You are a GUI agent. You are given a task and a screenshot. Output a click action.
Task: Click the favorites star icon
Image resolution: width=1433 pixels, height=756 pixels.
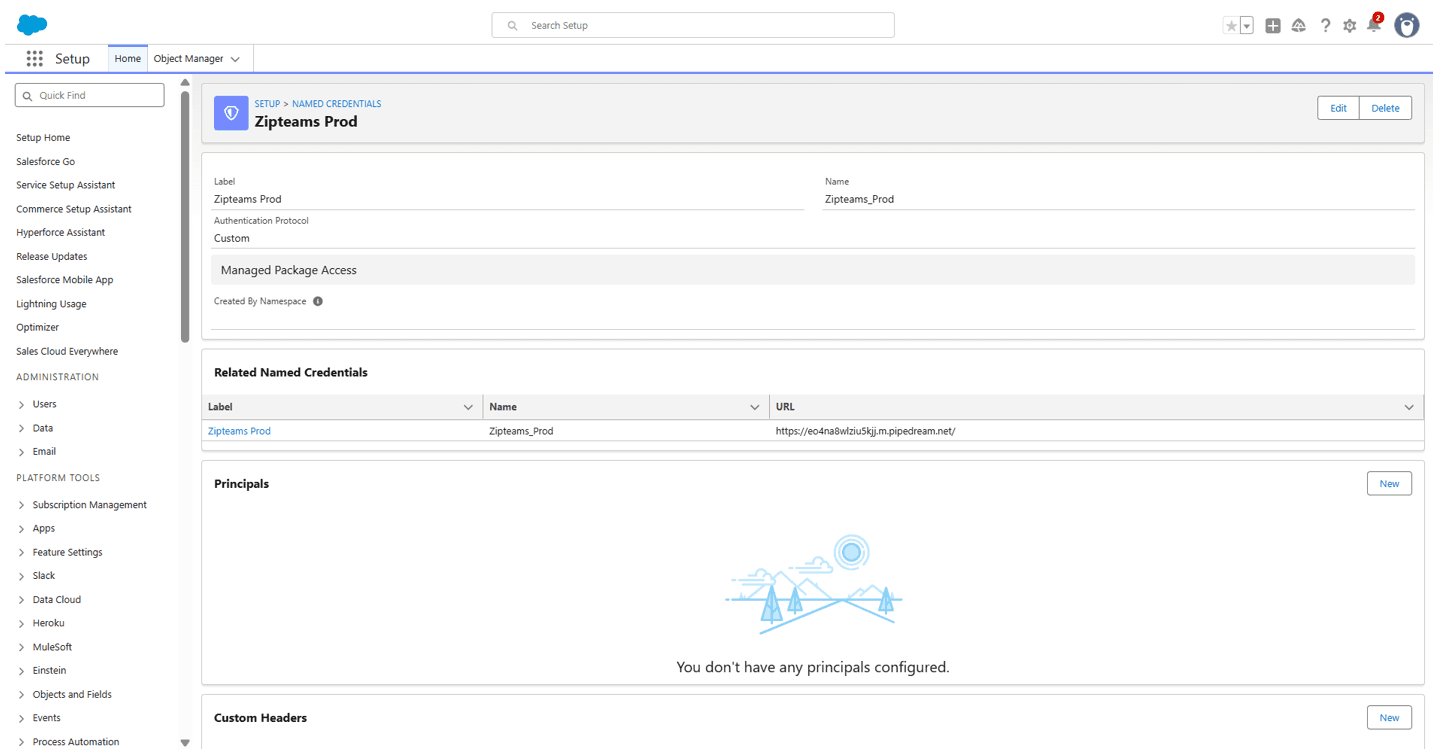click(x=1231, y=26)
